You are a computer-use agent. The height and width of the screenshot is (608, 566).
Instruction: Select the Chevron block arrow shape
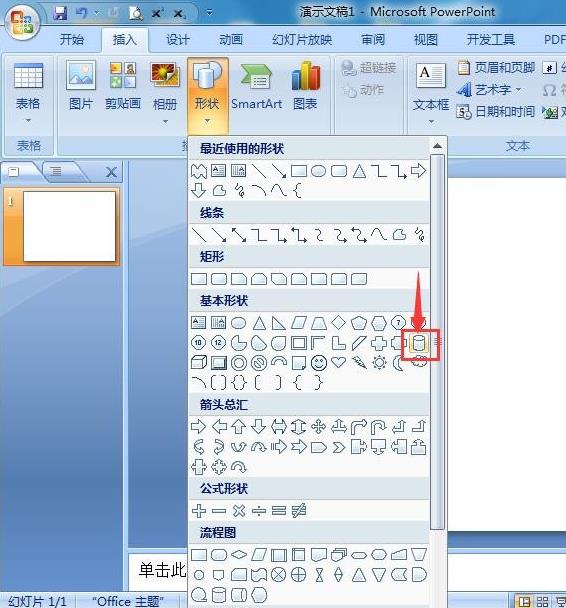(x=339, y=447)
